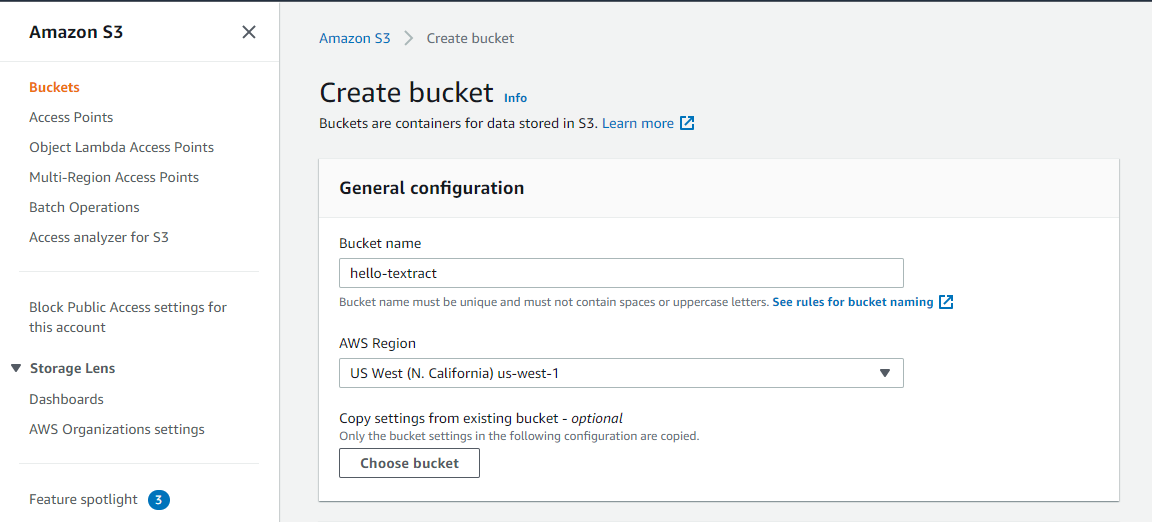Click the General configuration heading
Viewport: 1152px width, 522px height.
click(431, 188)
